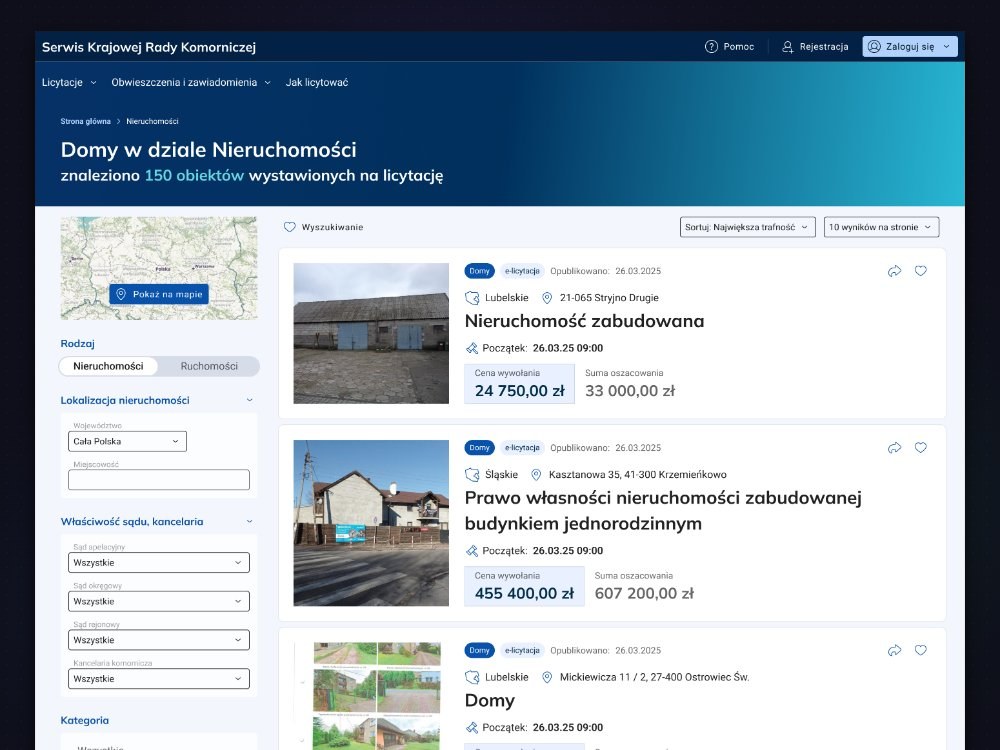Click the photo collage of Ostrowiec listing

[371, 696]
